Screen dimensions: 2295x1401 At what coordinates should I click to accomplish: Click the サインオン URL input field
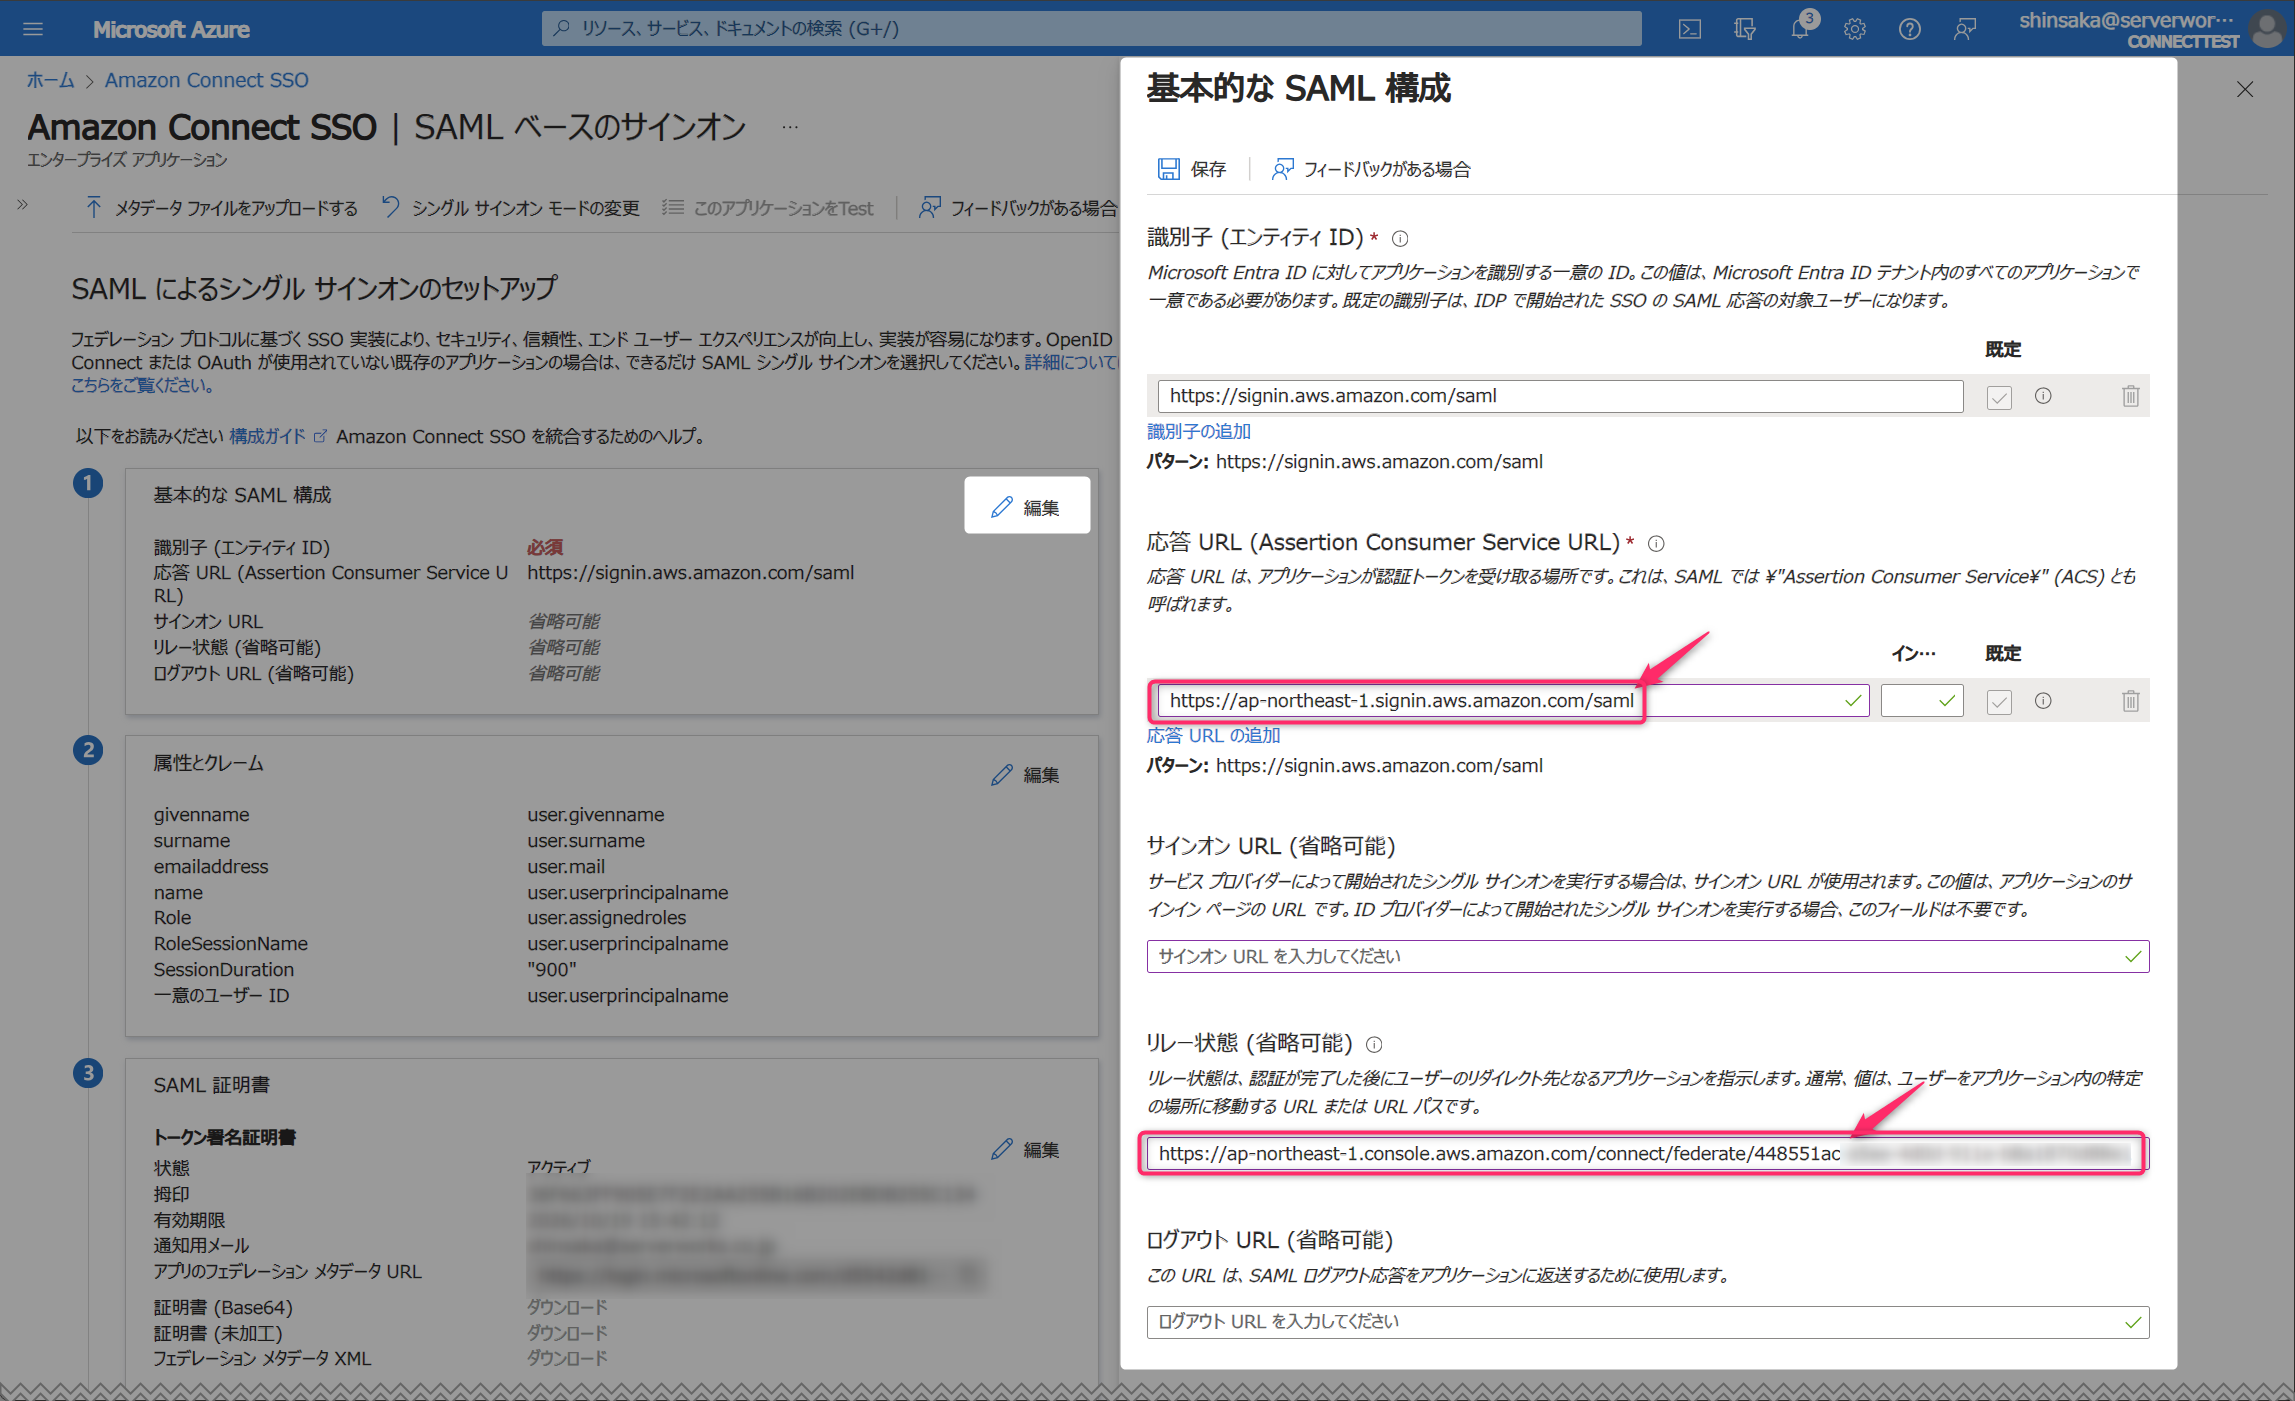[x=1648, y=957]
